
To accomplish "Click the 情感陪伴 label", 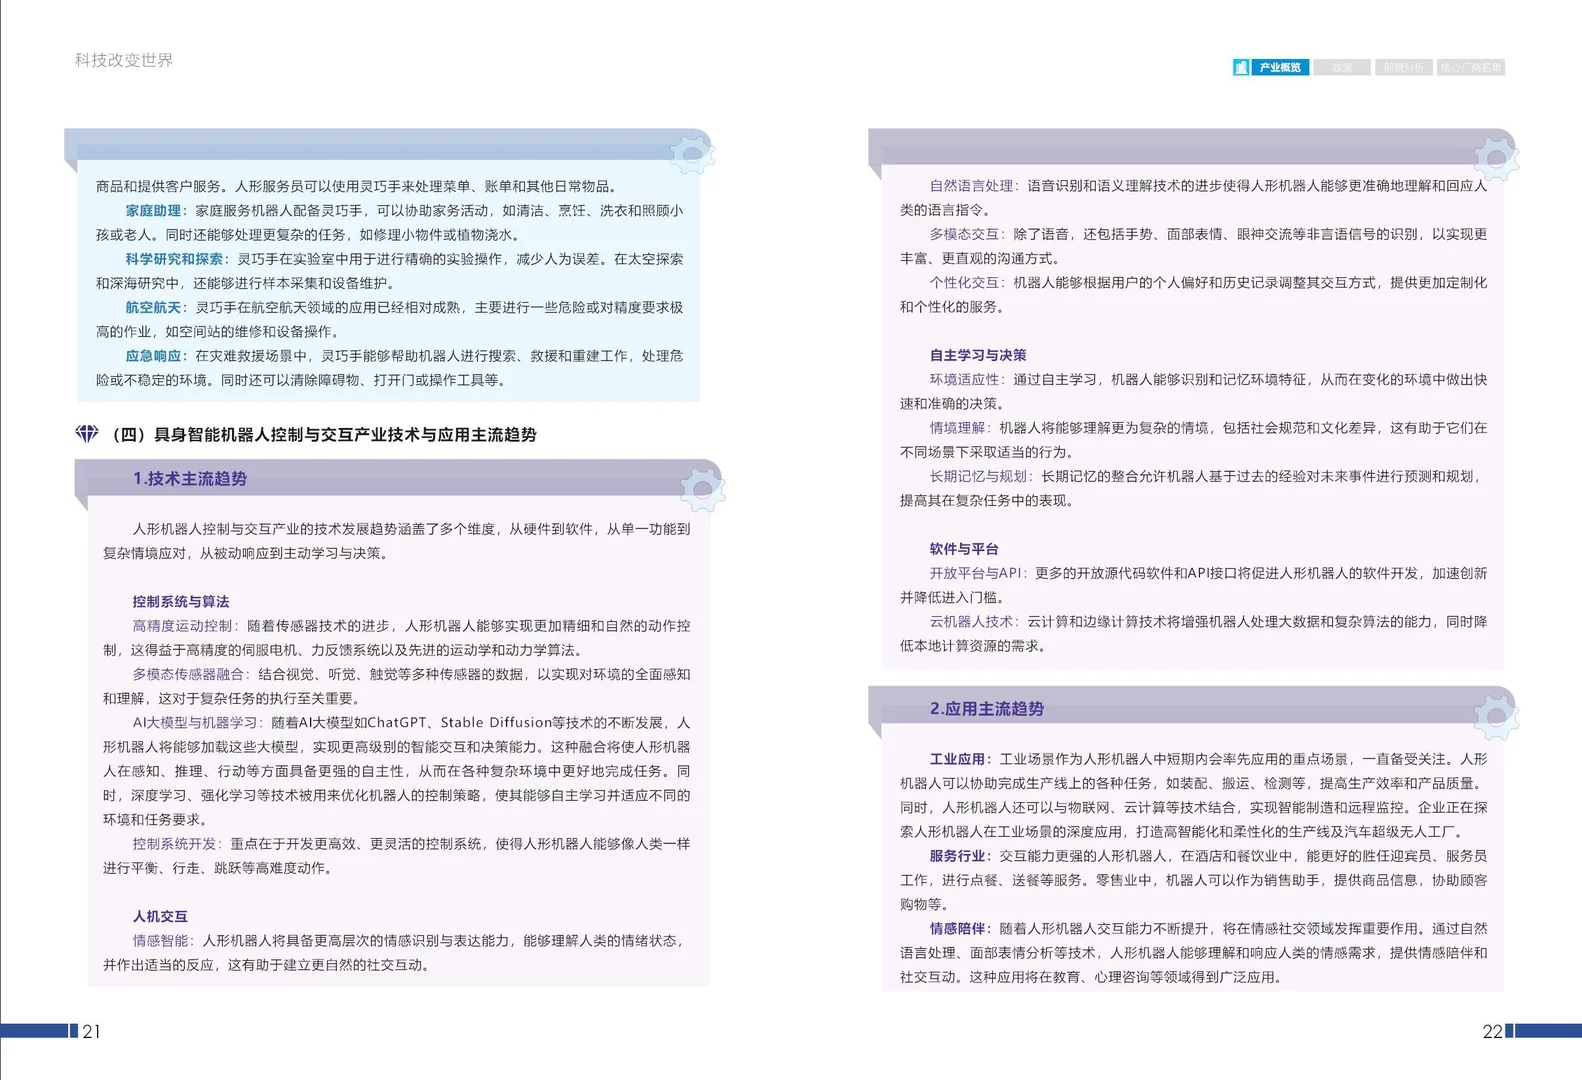I will [957, 928].
